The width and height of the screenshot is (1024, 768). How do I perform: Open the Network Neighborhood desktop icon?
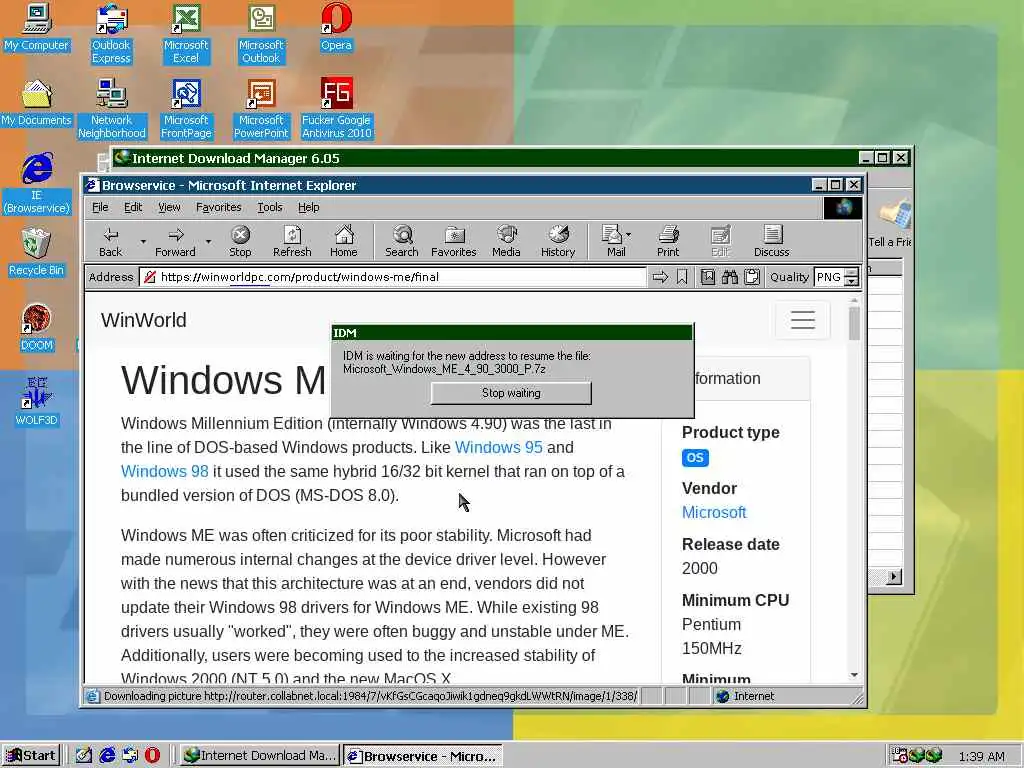click(112, 108)
